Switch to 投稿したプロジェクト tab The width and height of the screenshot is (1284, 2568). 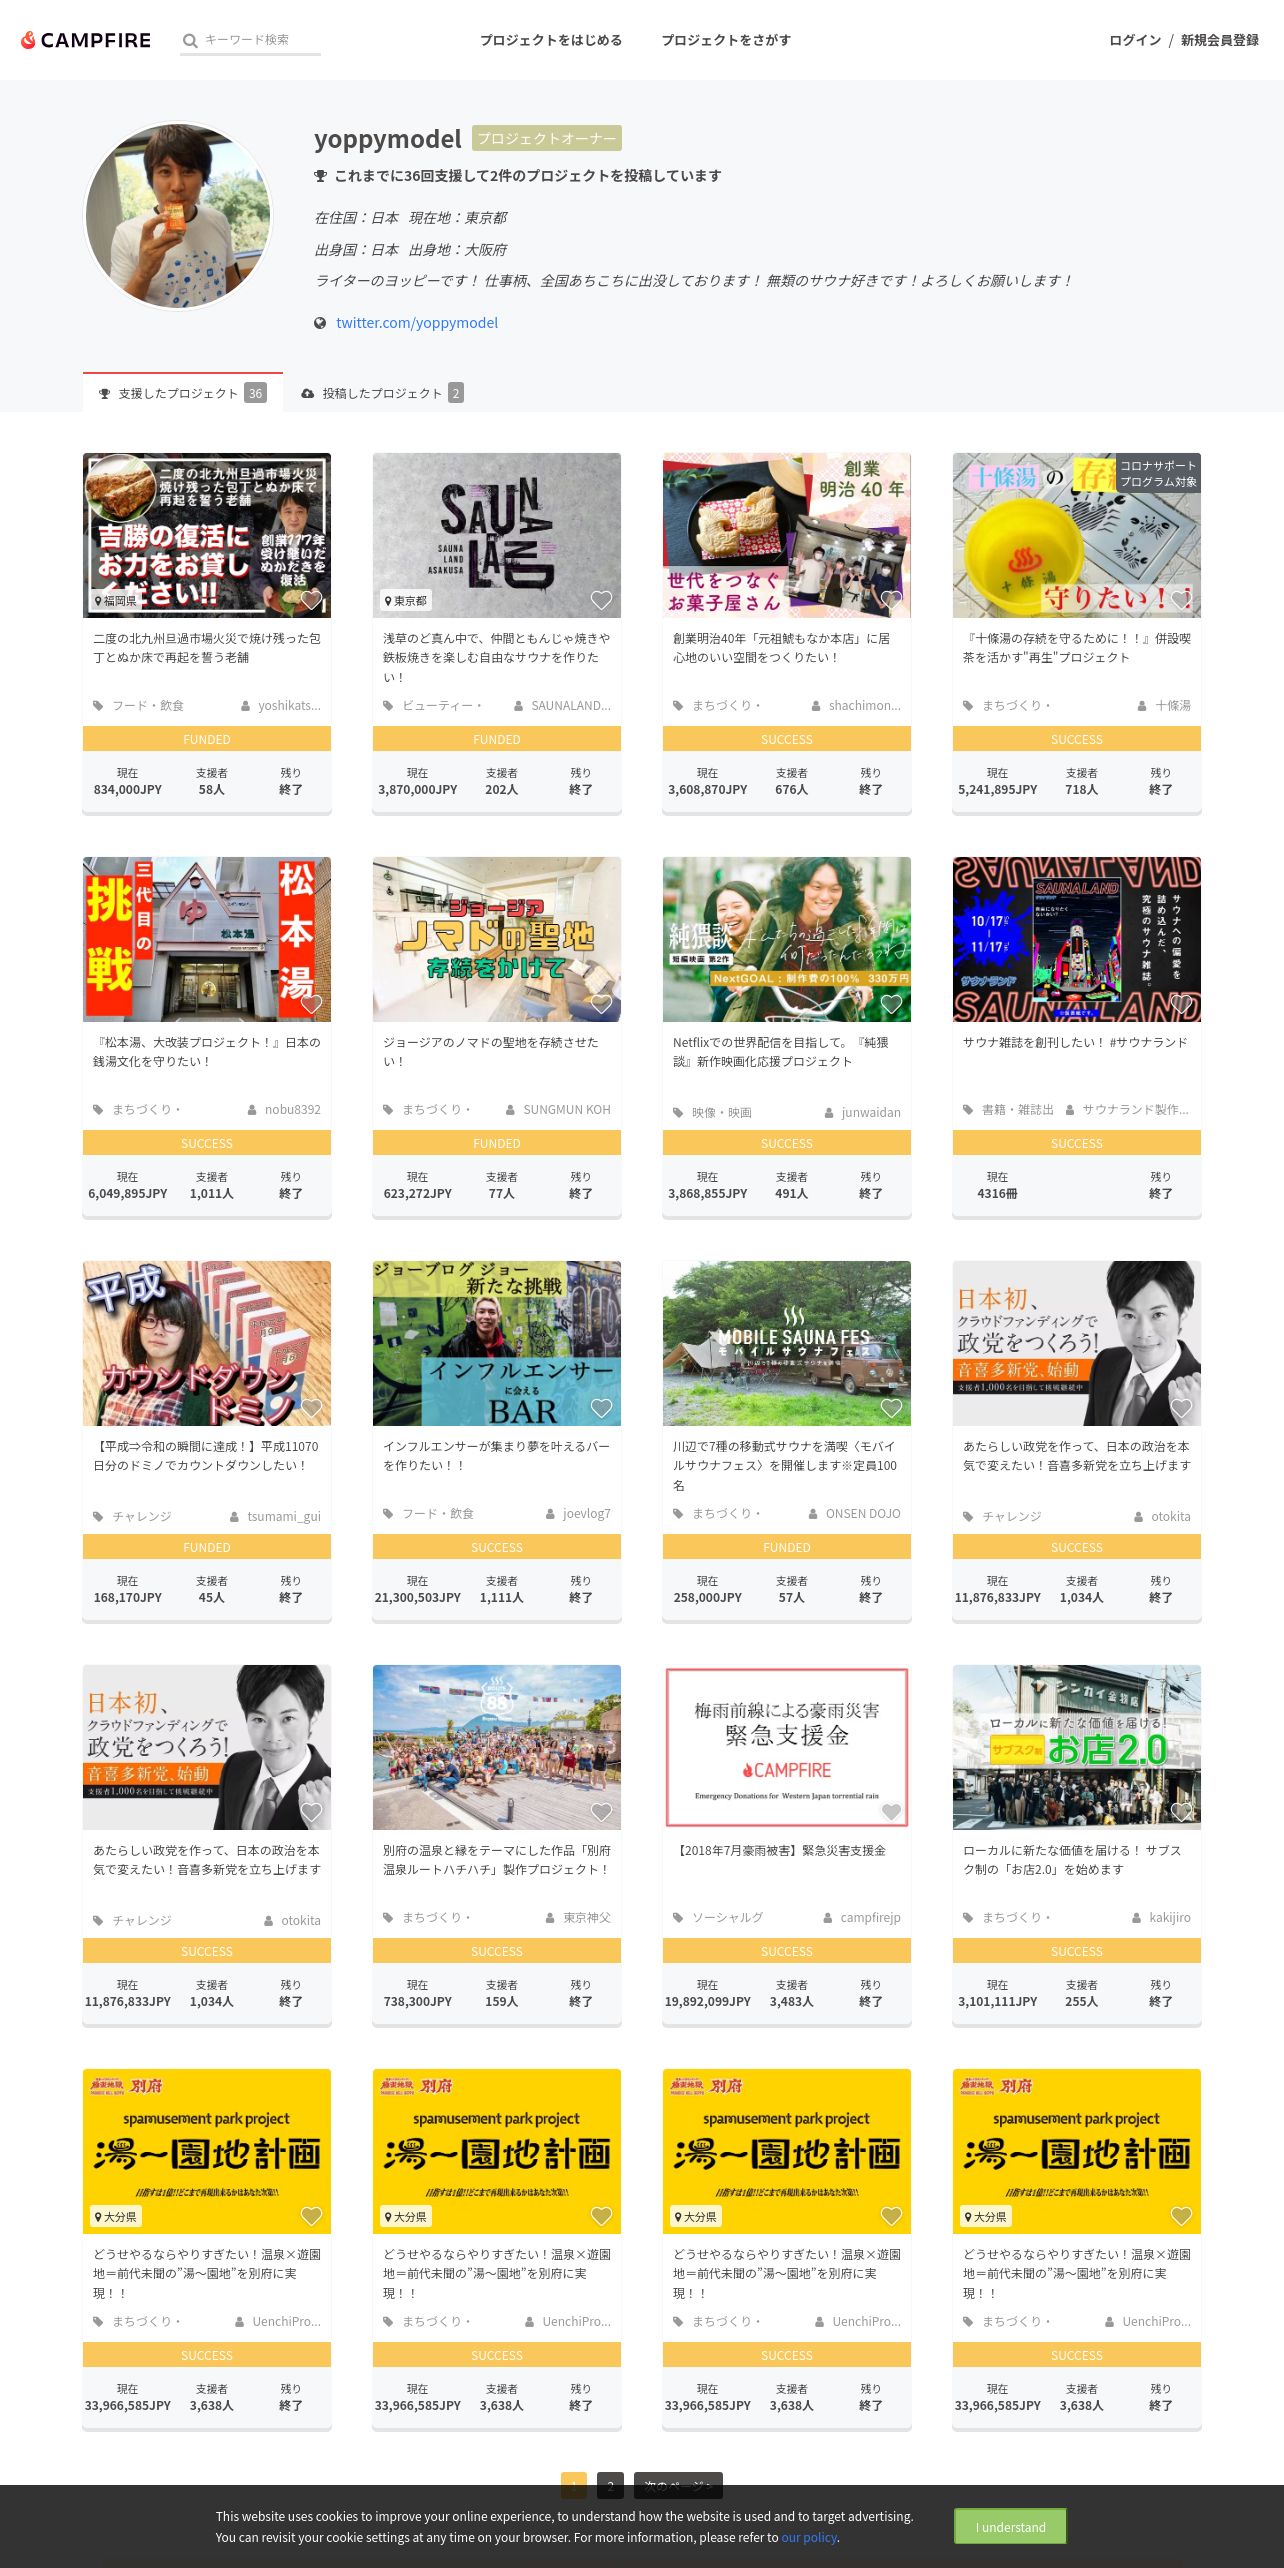pos(382,393)
